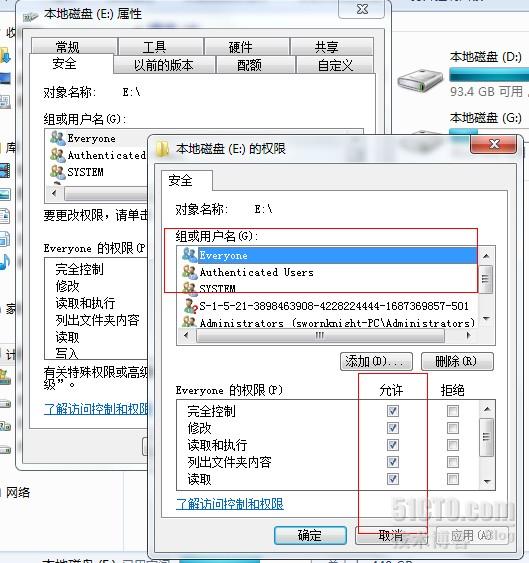The width and height of the screenshot is (529, 563).
Task: Select 安全 tab in permissions dialog
Action: point(187,180)
